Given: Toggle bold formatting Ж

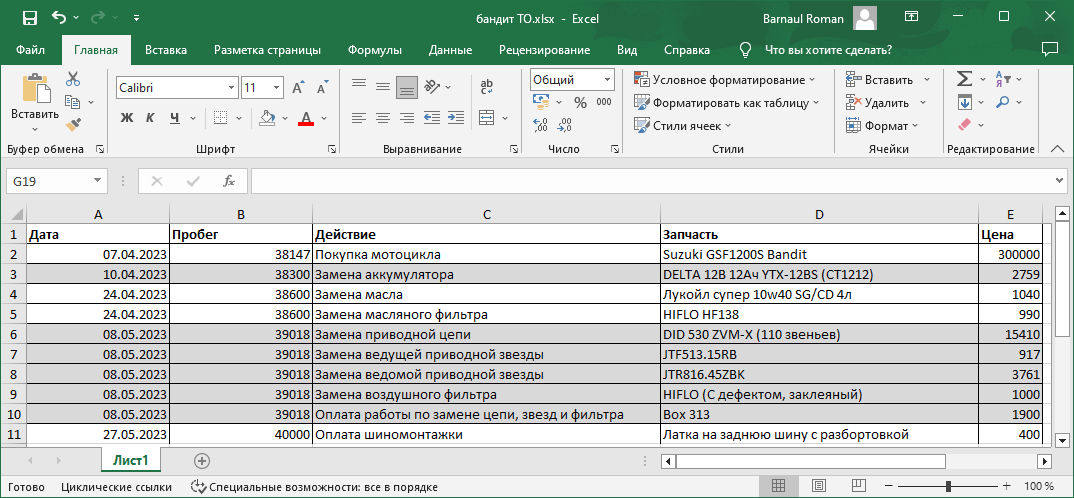Looking at the screenshot, I should [126, 118].
